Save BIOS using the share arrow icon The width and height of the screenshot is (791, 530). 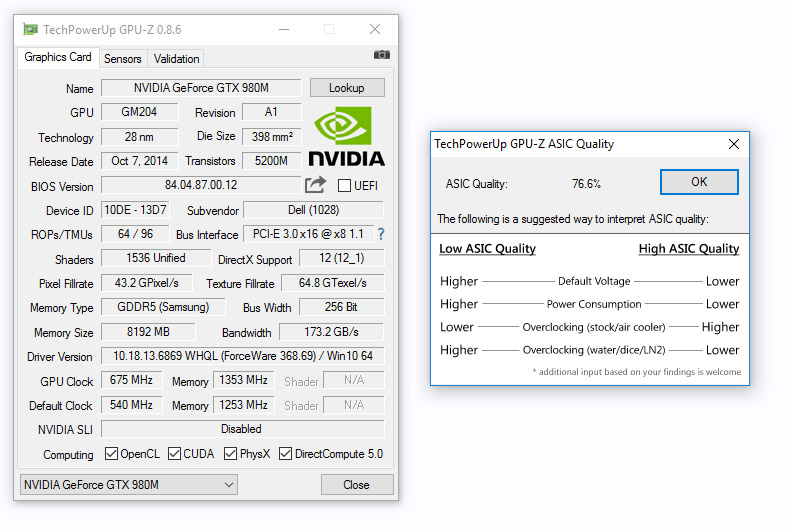coord(315,185)
